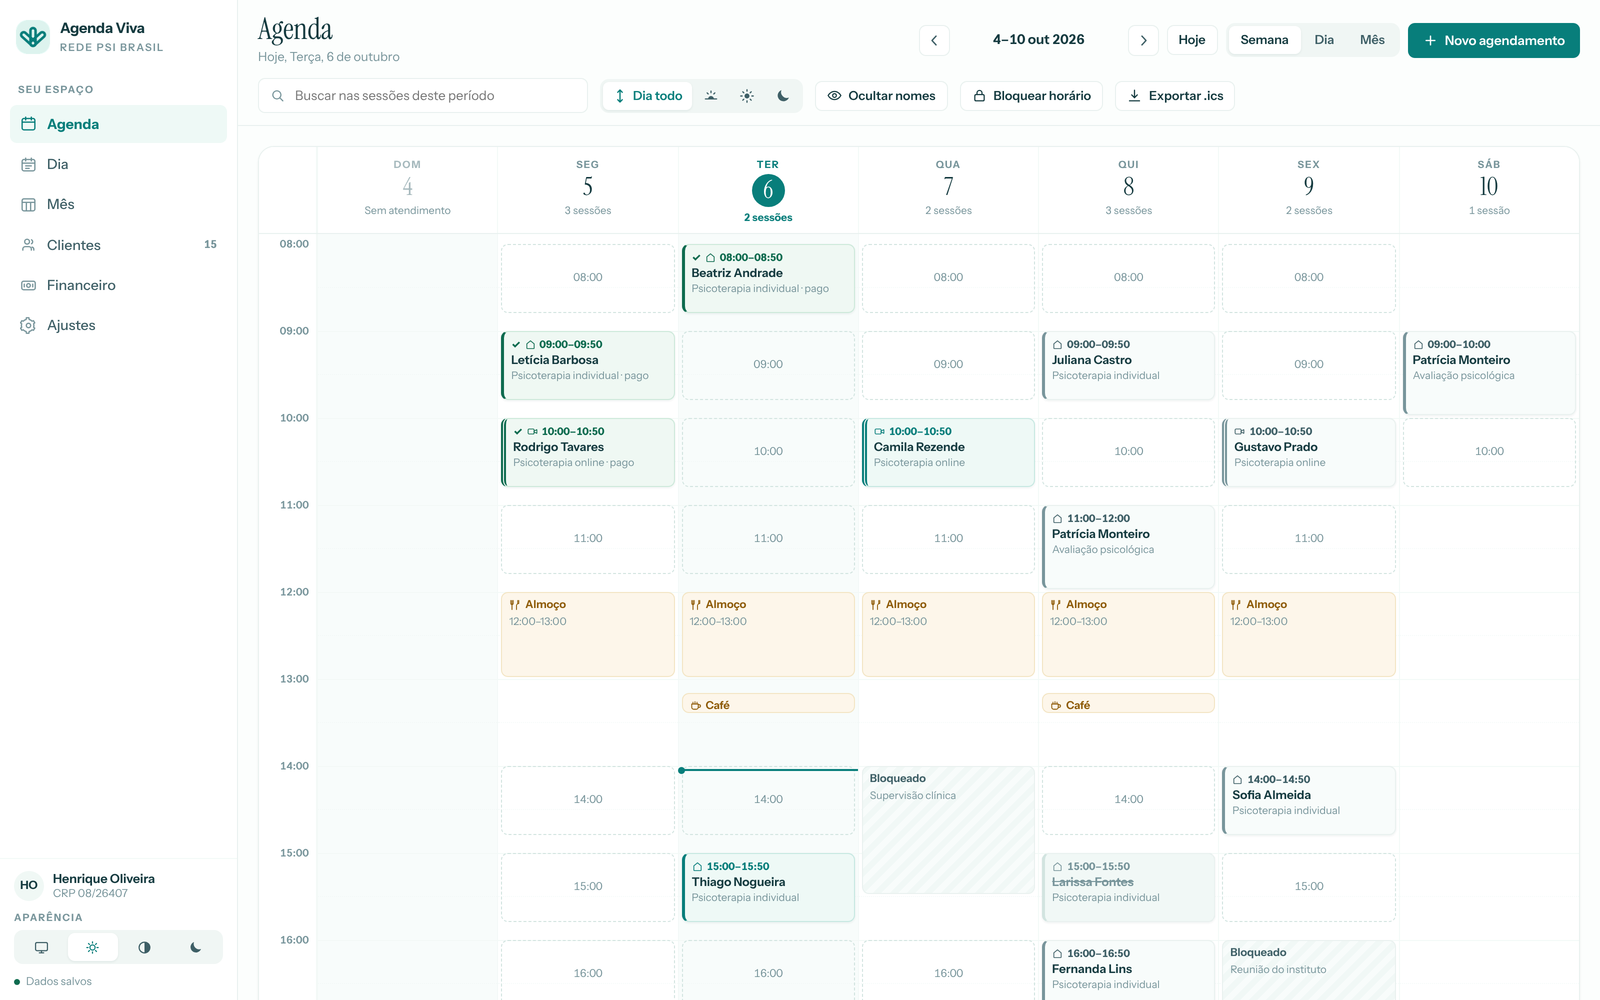Open Clientes in the sidebar
1600x1000 pixels.
click(x=118, y=245)
